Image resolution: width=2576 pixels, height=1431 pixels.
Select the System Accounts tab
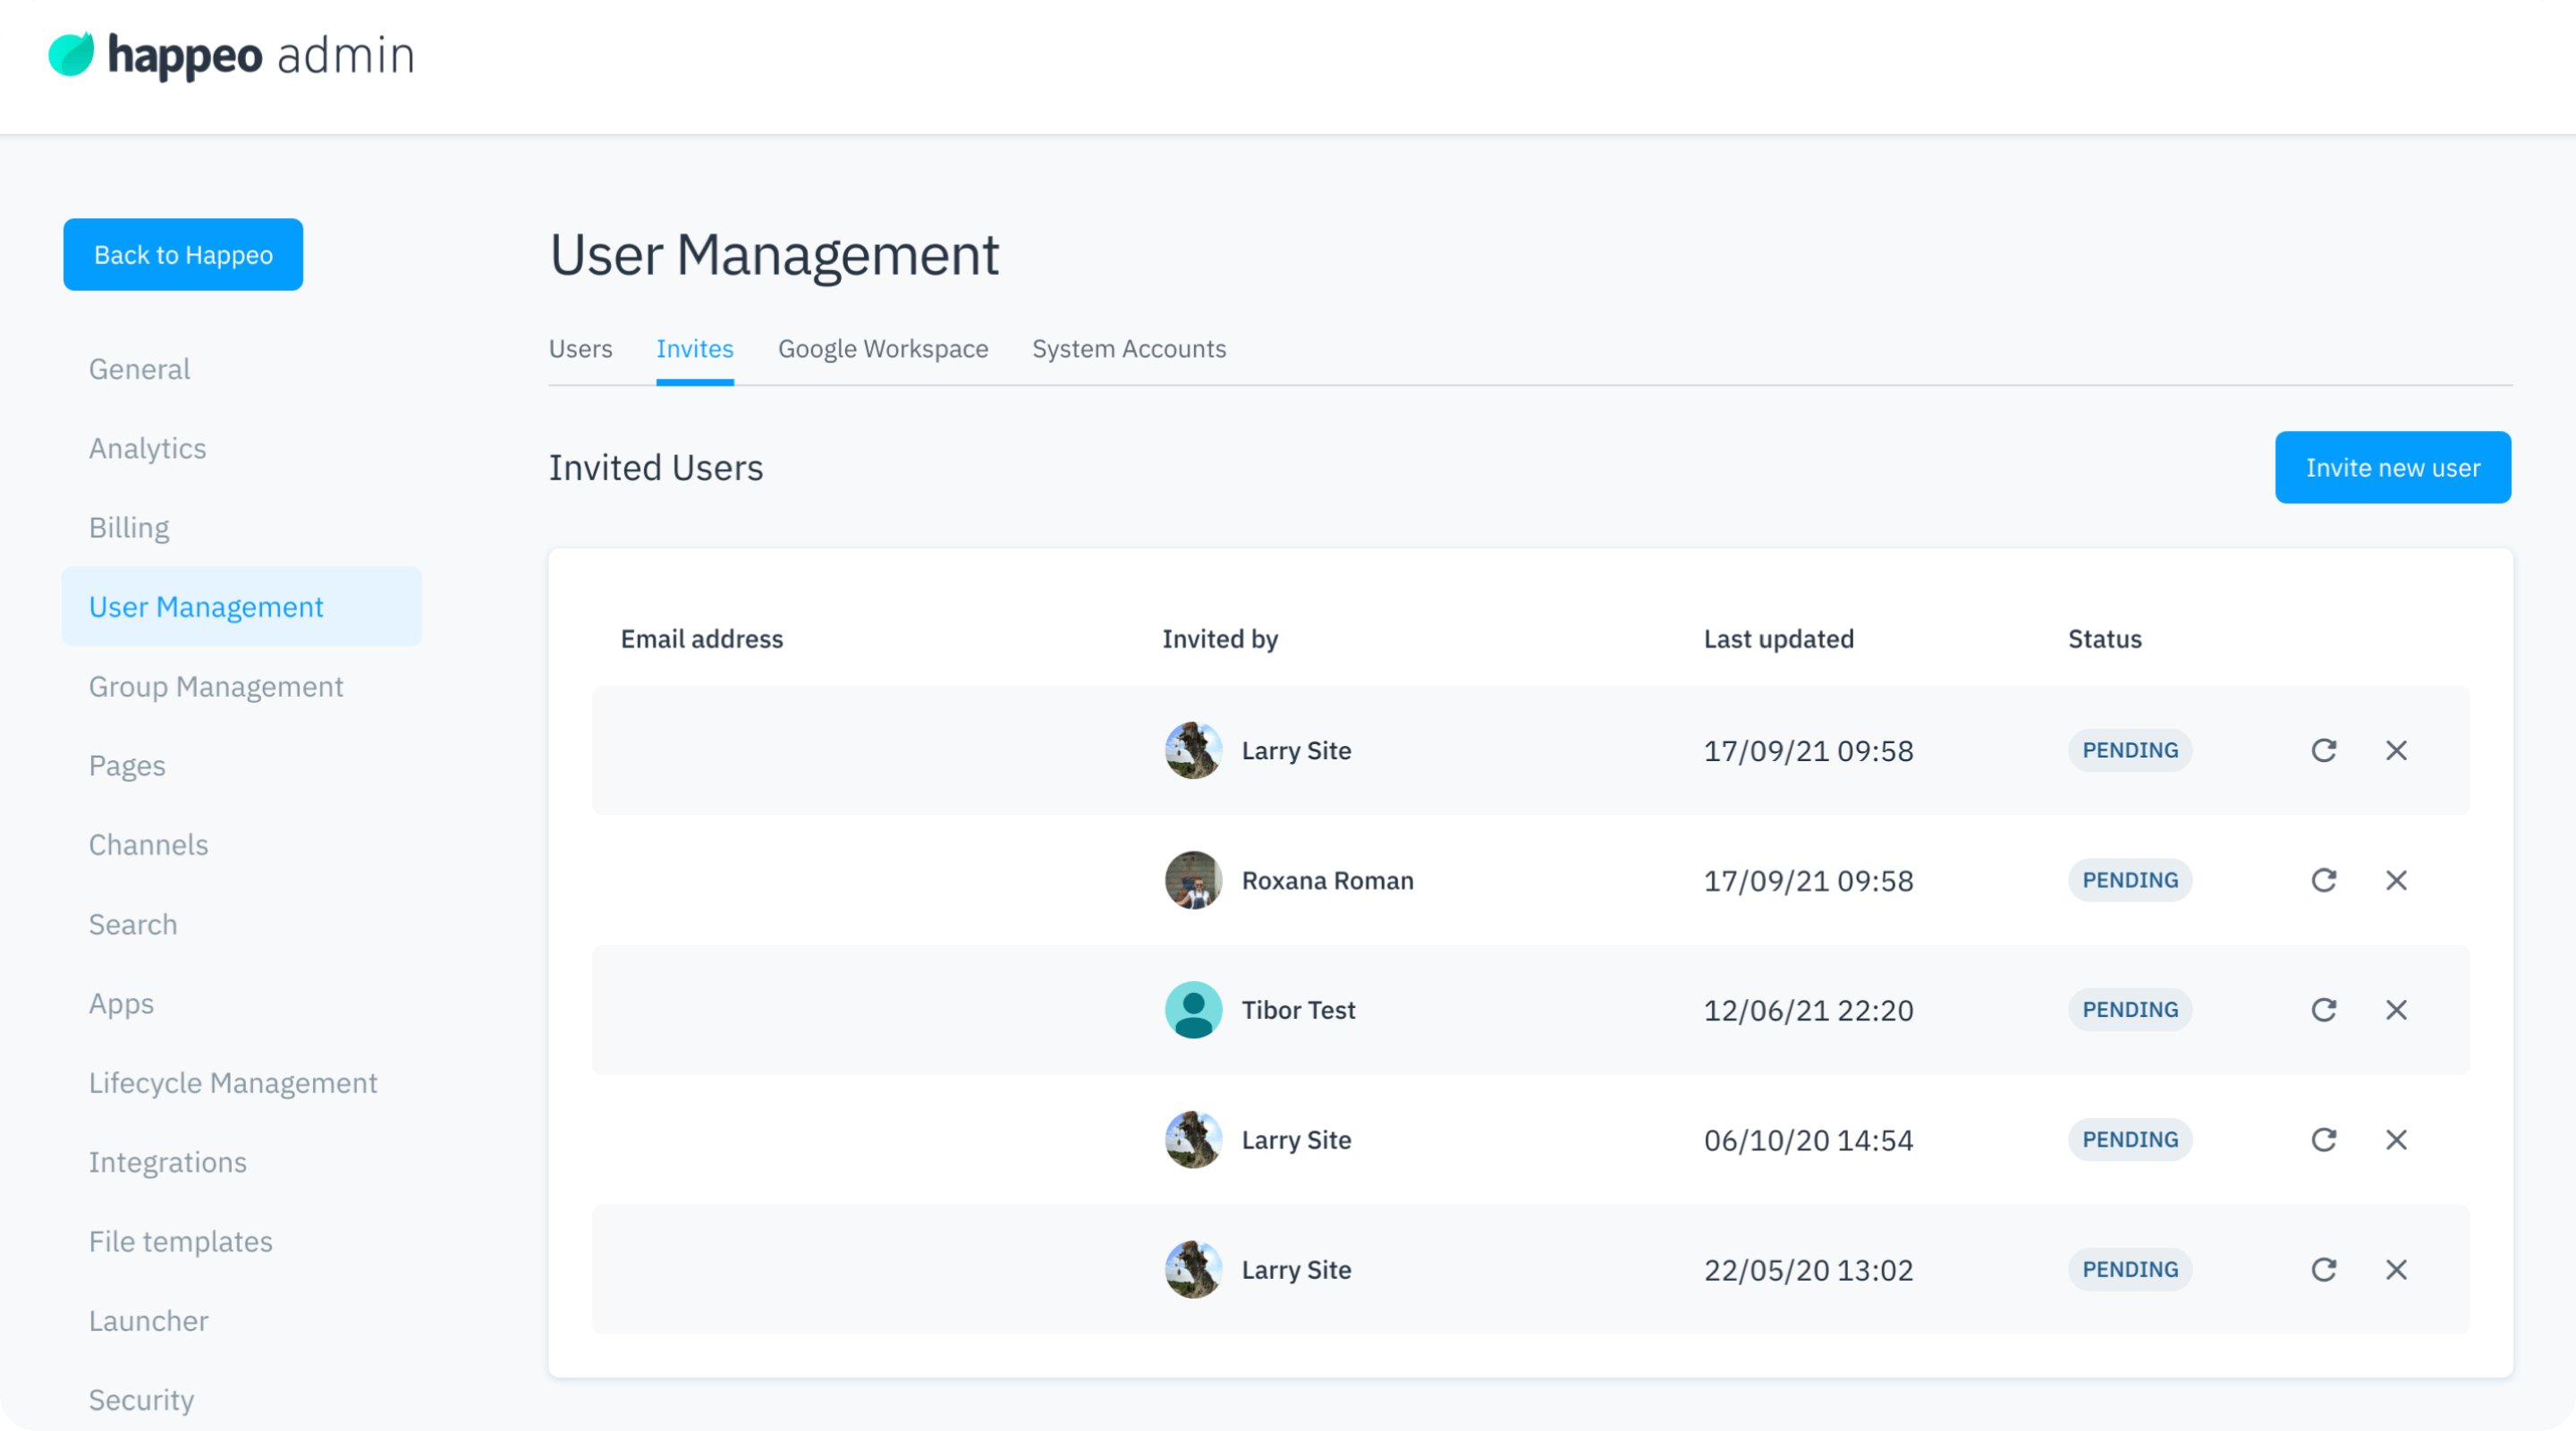(1129, 349)
